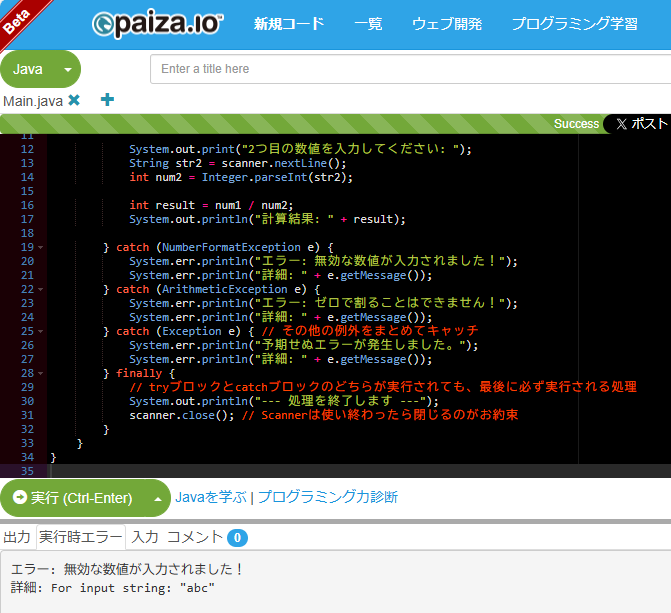Click the paiza.io logo
This screenshot has width=671, height=613.
pyautogui.click(x=158, y=24)
